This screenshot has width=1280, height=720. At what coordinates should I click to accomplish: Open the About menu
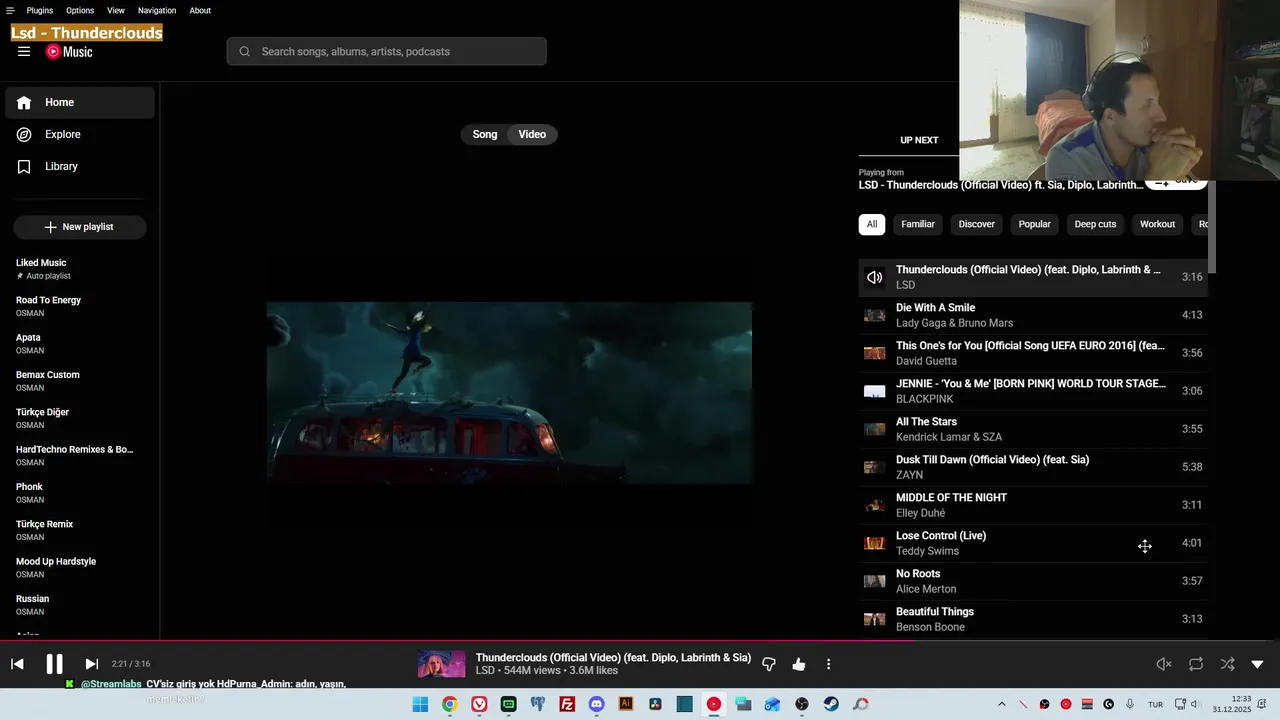(x=200, y=10)
